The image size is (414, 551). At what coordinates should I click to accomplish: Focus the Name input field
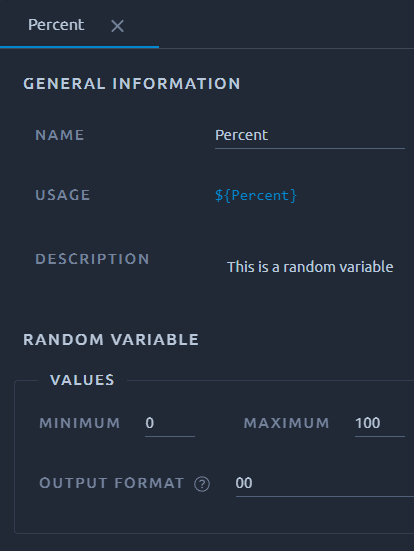310,136
